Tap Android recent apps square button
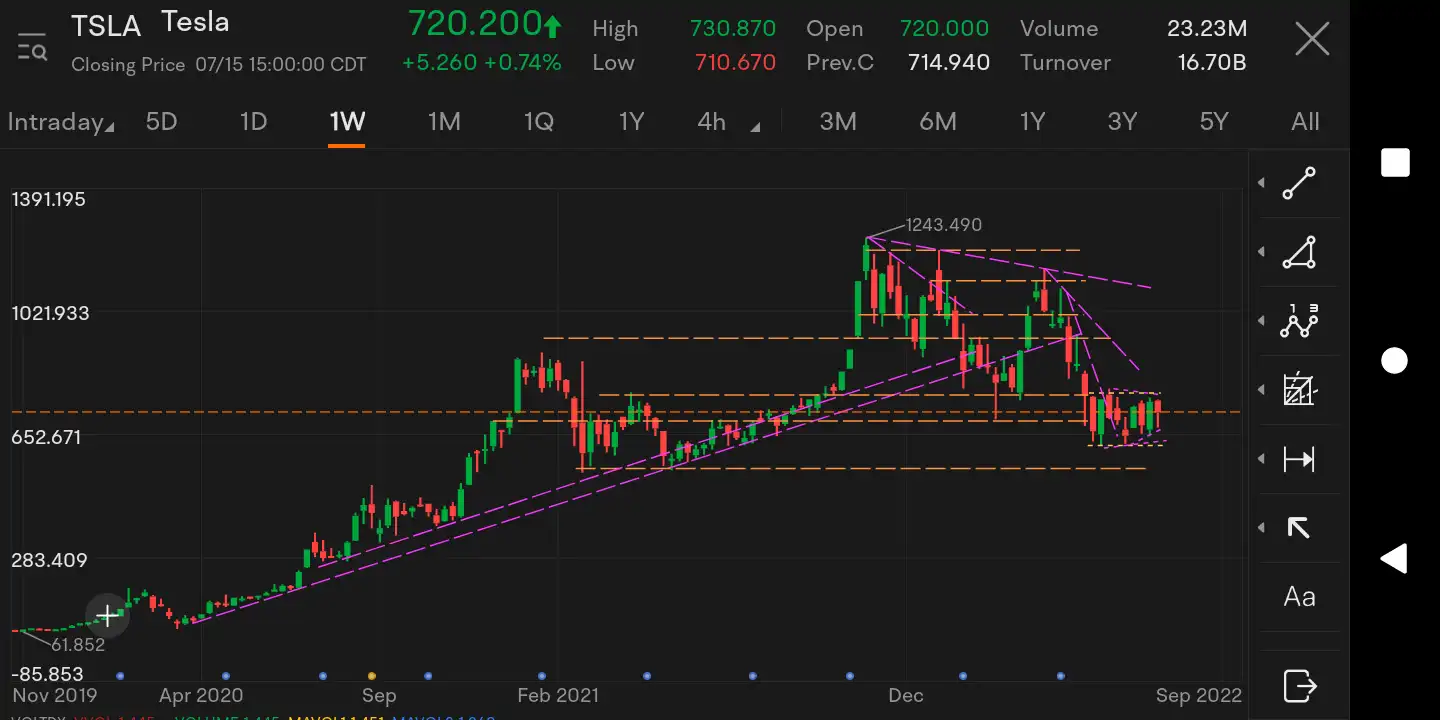 click(1395, 163)
